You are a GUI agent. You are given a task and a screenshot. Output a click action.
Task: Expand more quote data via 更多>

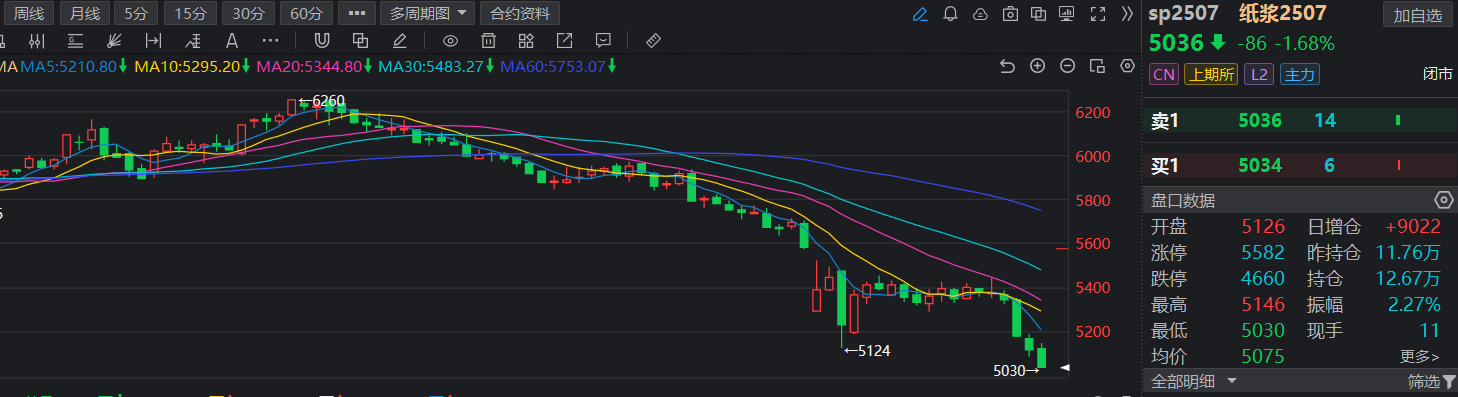click(1420, 356)
